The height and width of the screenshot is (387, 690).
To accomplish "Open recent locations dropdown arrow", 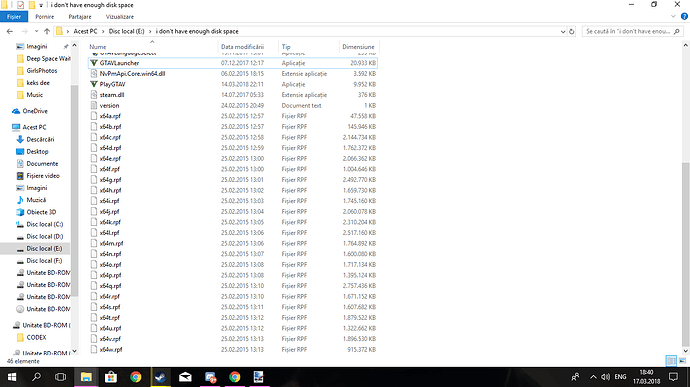I will click(36, 31).
